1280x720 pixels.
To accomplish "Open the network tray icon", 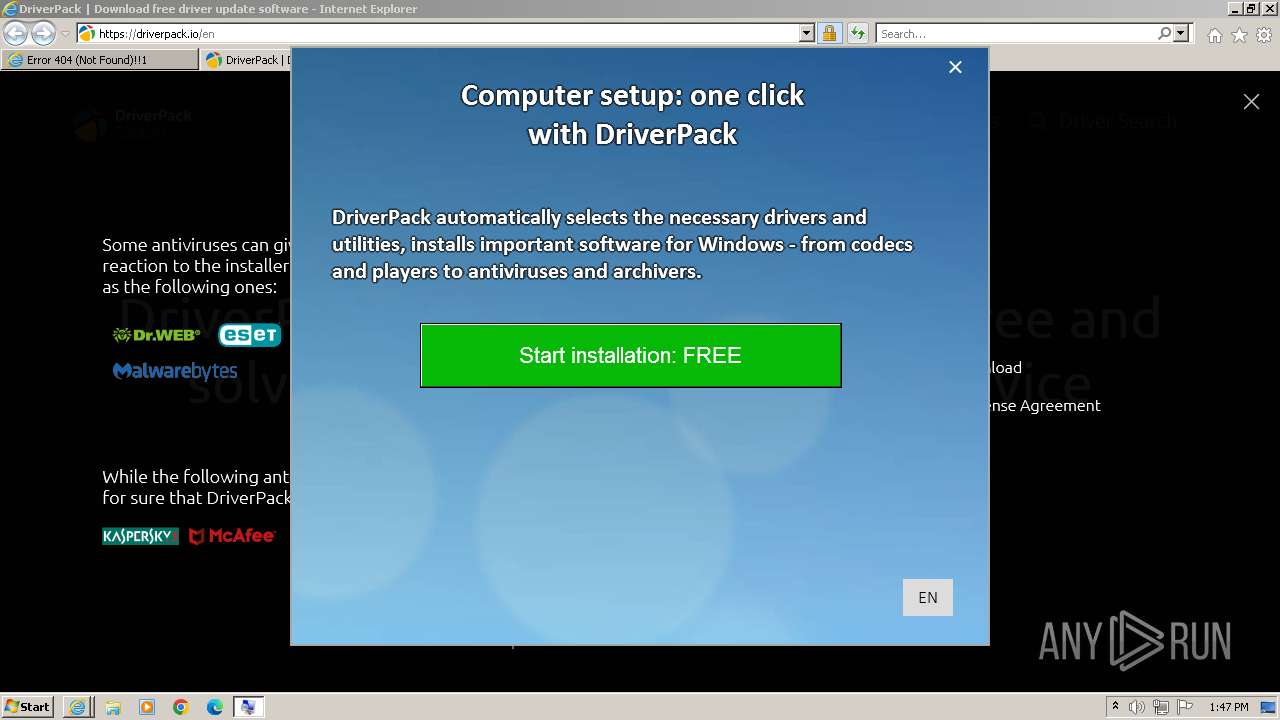I will pyautogui.click(x=1161, y=707).
